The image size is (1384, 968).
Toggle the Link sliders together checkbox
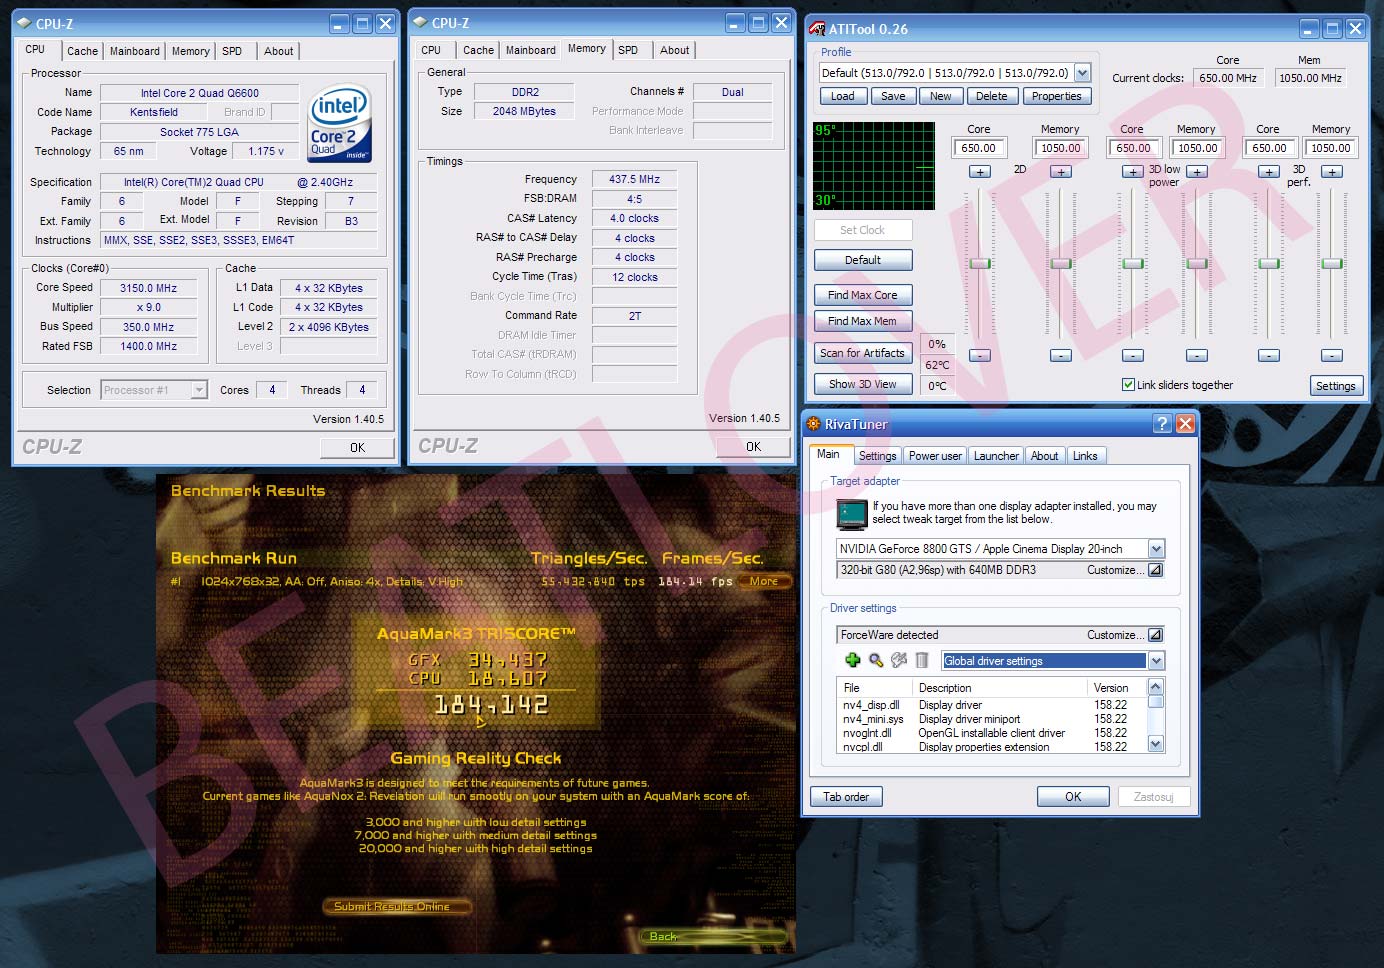pyautogui.click(x=1128, y=385)
